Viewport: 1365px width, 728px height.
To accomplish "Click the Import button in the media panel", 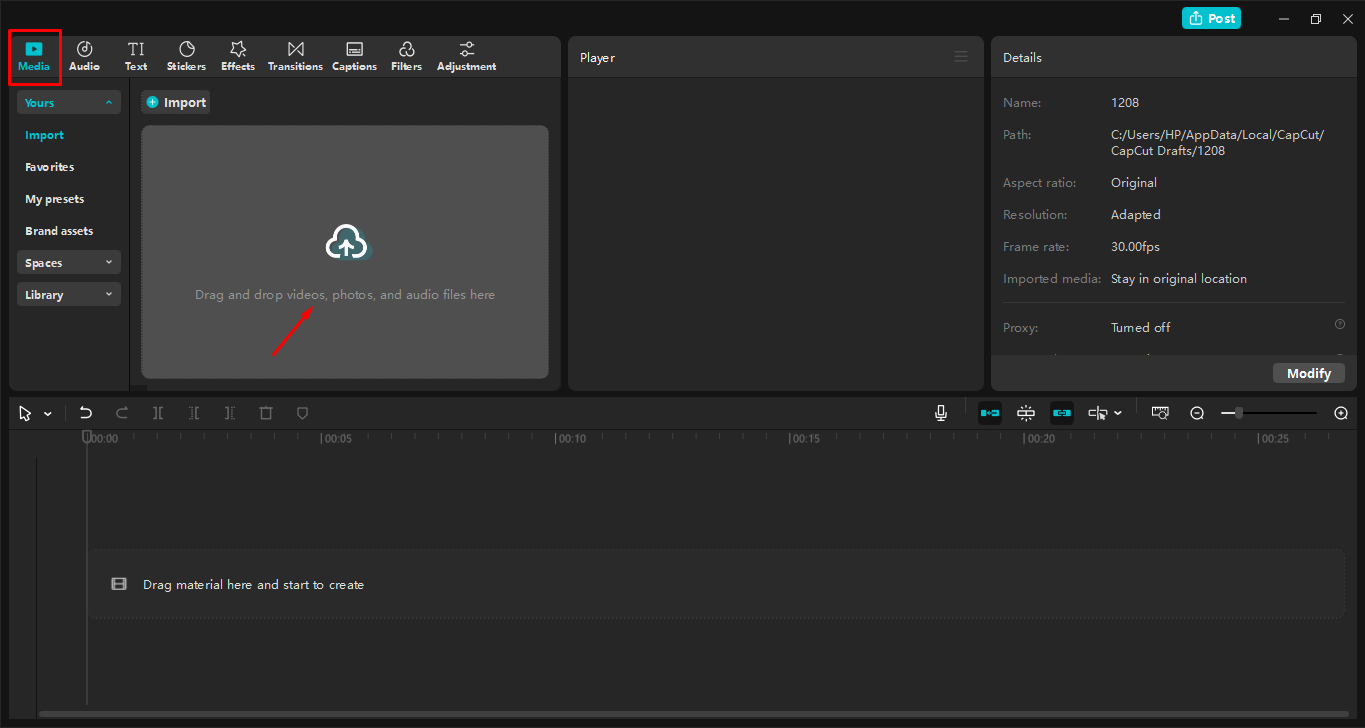I will click(x=175, y=101).
